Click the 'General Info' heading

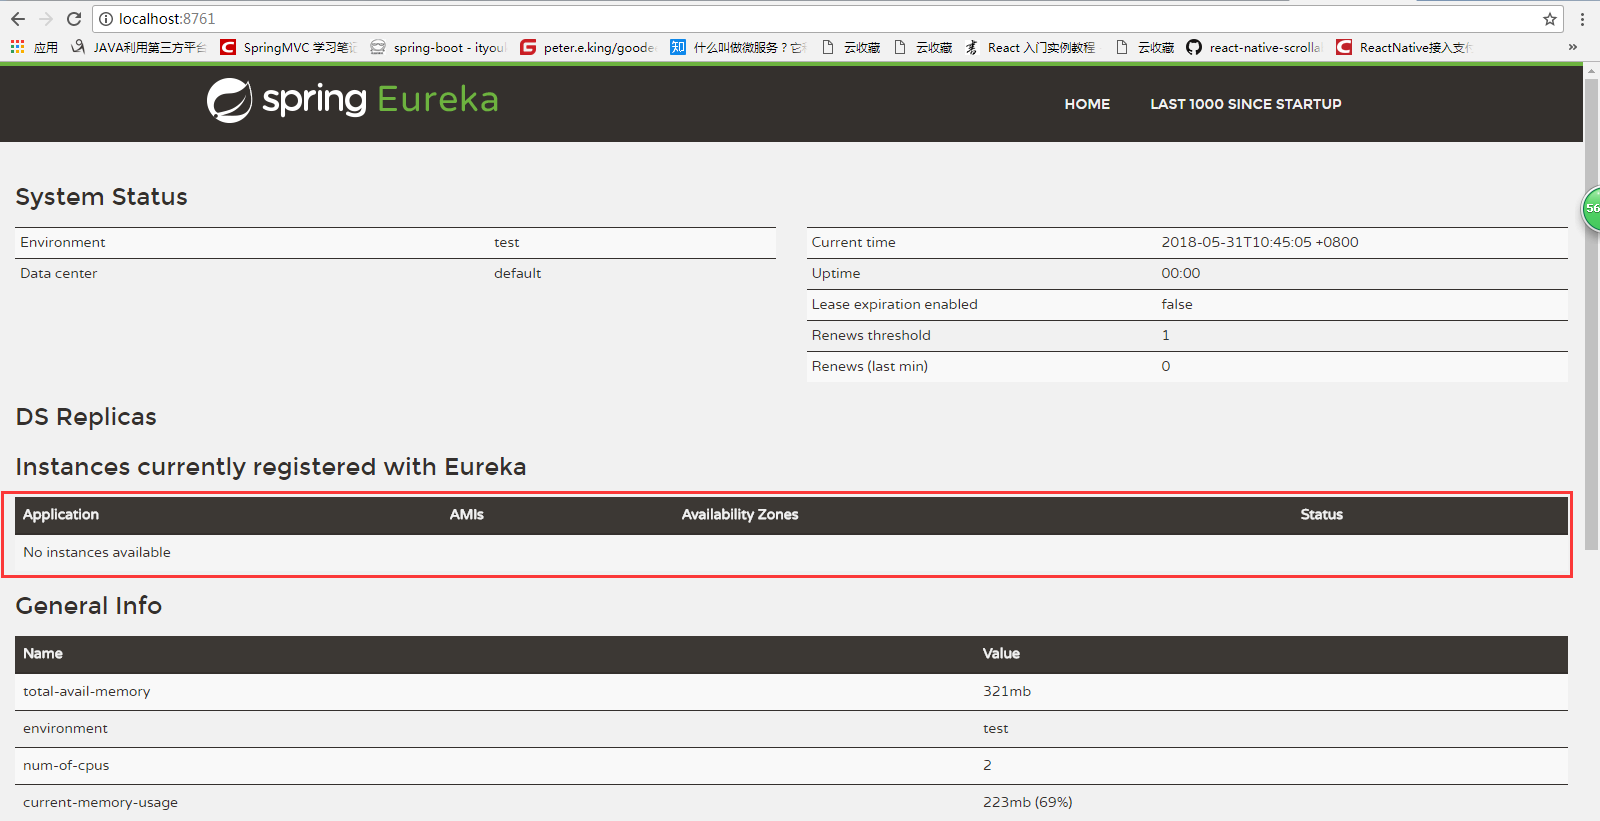tap(89, 606)
